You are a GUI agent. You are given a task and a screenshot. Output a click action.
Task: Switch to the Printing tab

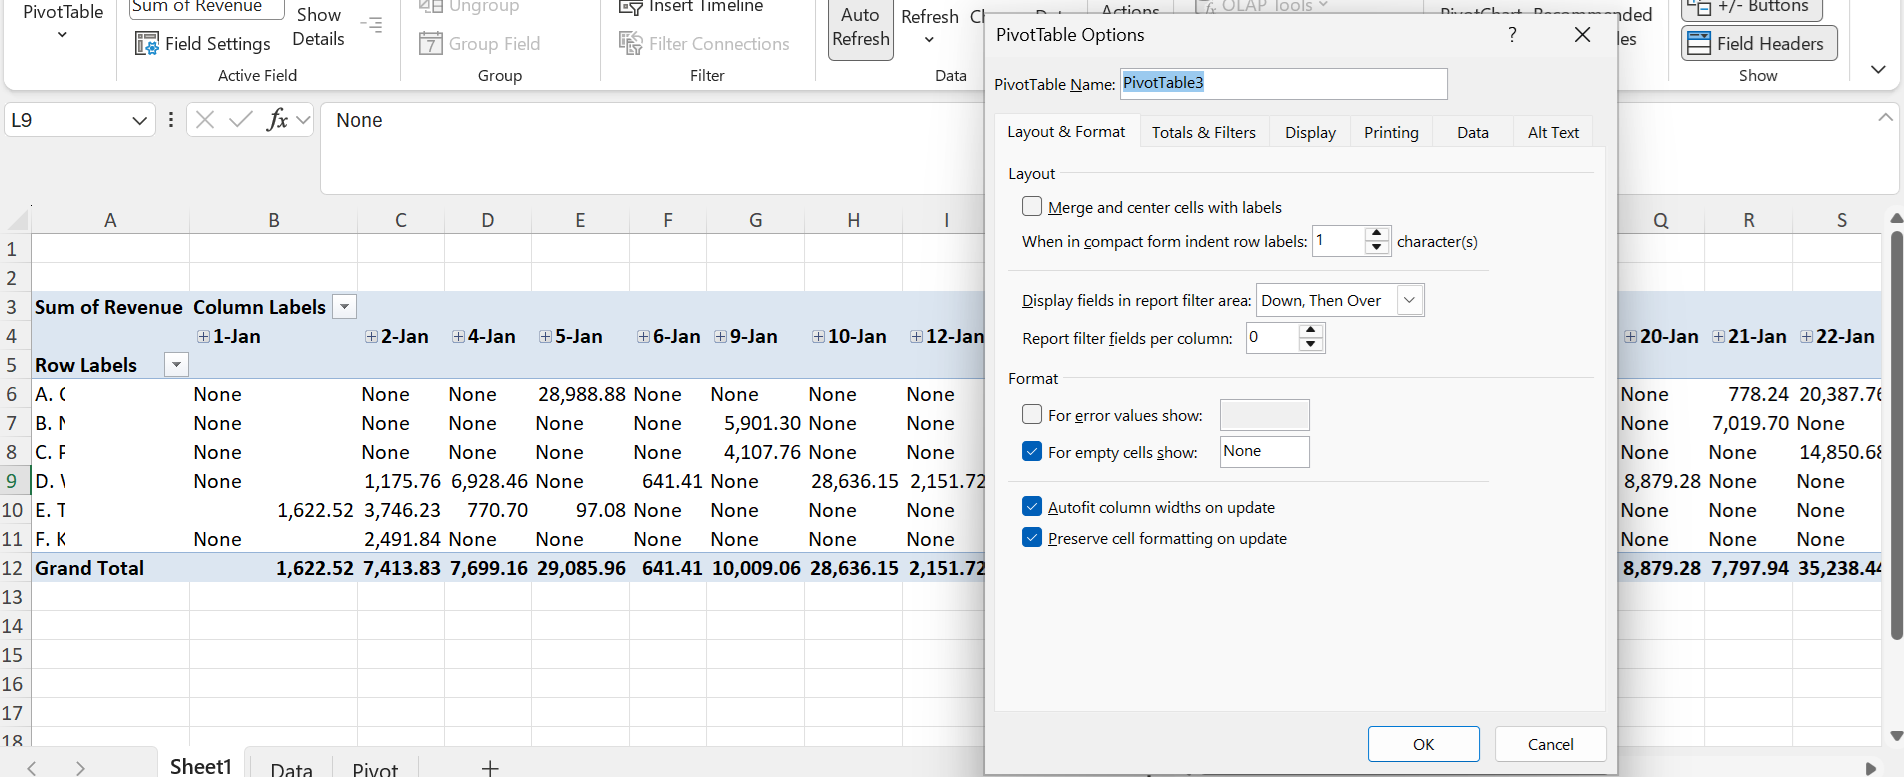point(1391,132)
